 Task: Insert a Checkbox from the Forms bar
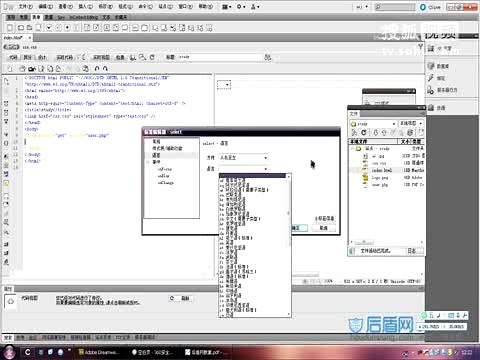[x=49, y=28]
